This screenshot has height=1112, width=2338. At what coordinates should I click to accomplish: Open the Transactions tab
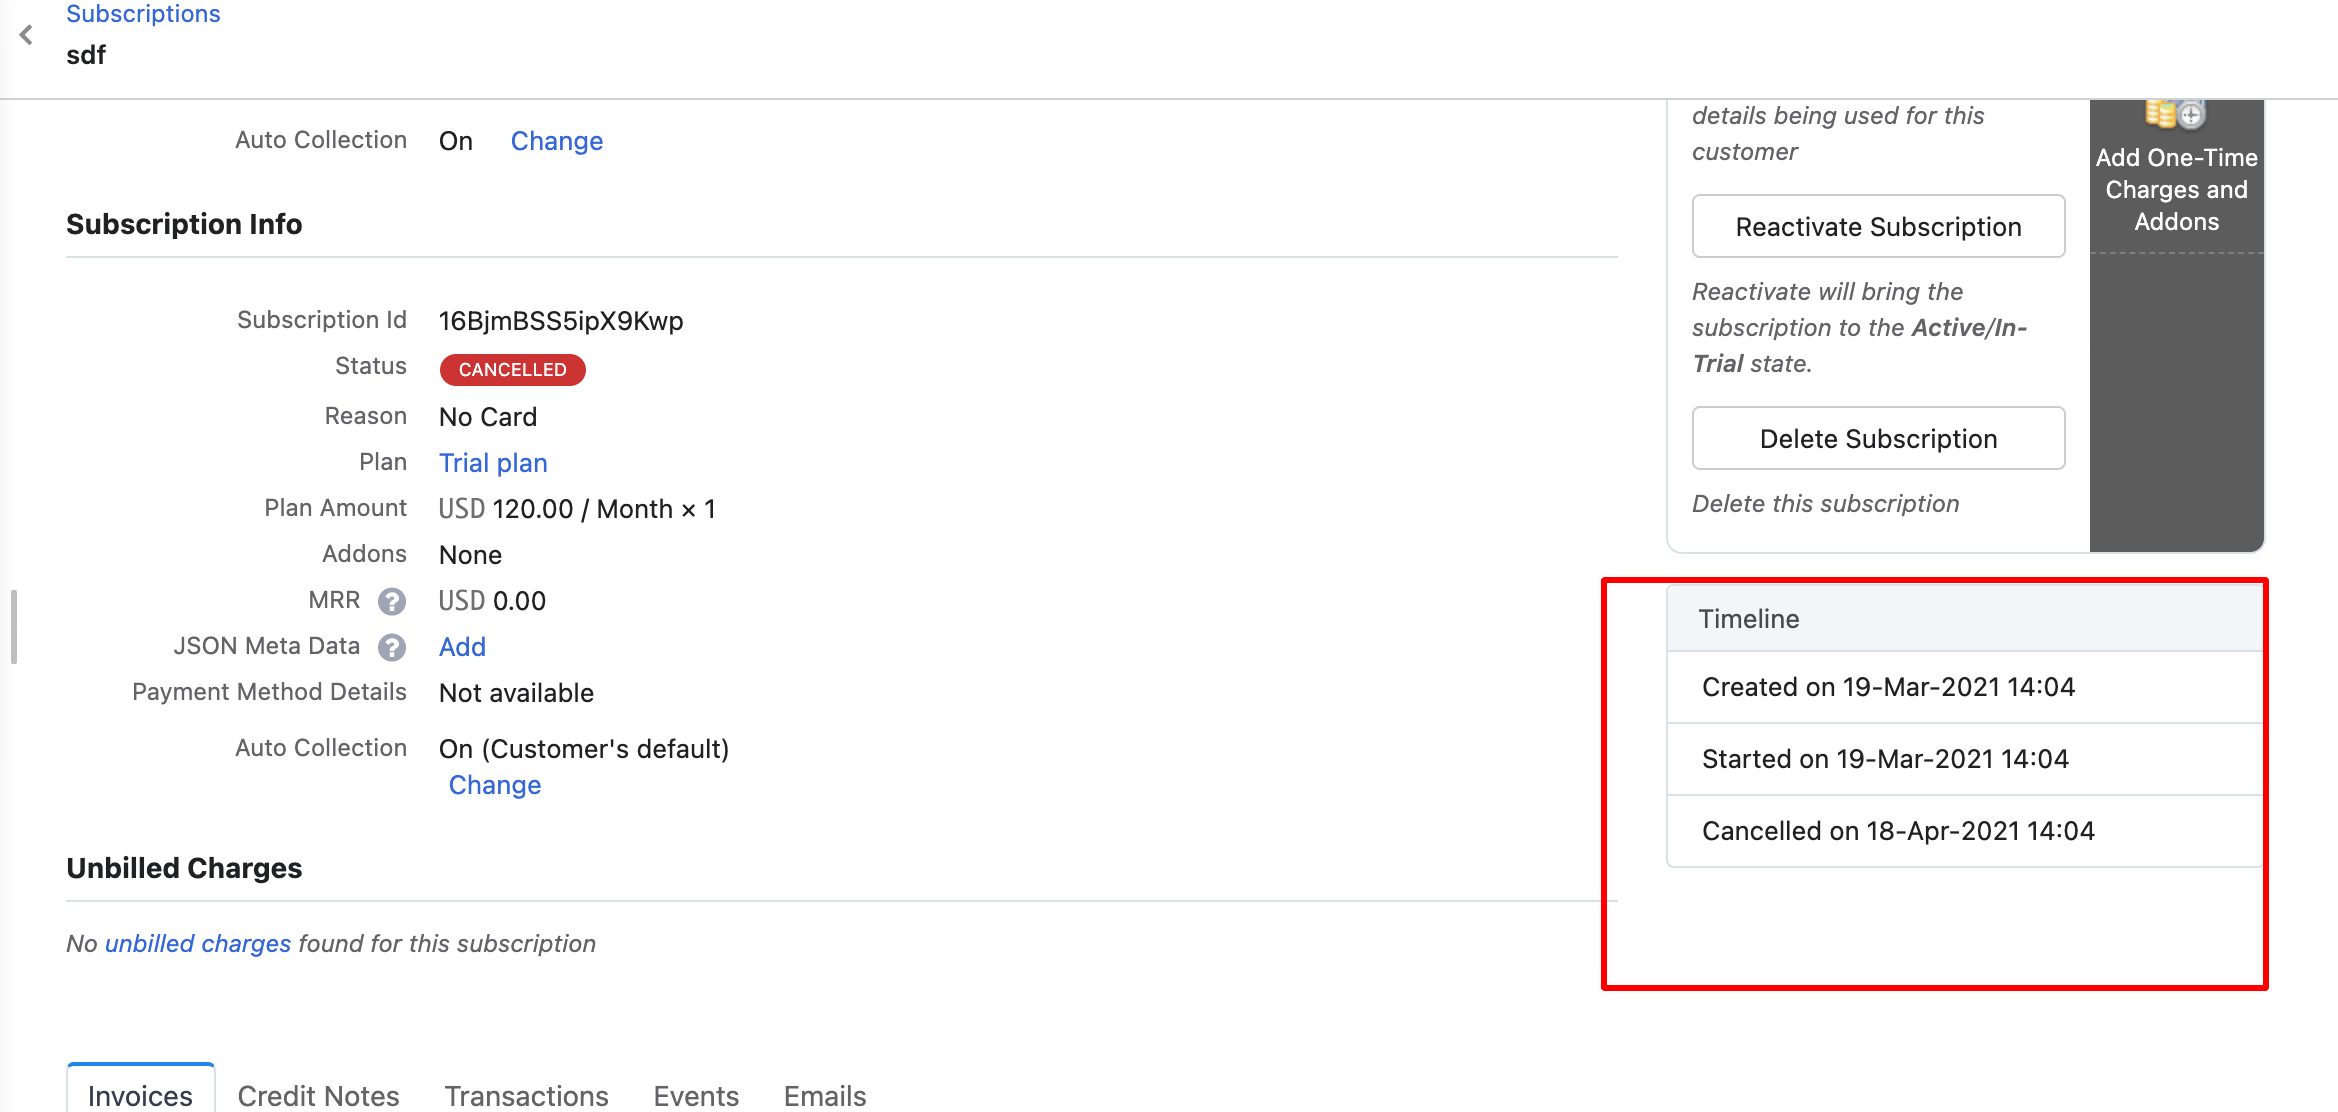coord(526,1095)
